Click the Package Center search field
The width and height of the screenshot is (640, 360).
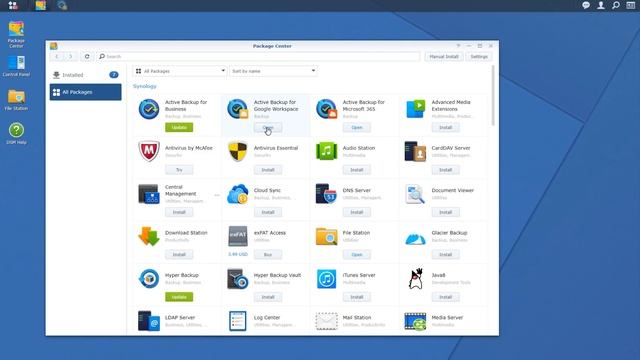point(258,56)
